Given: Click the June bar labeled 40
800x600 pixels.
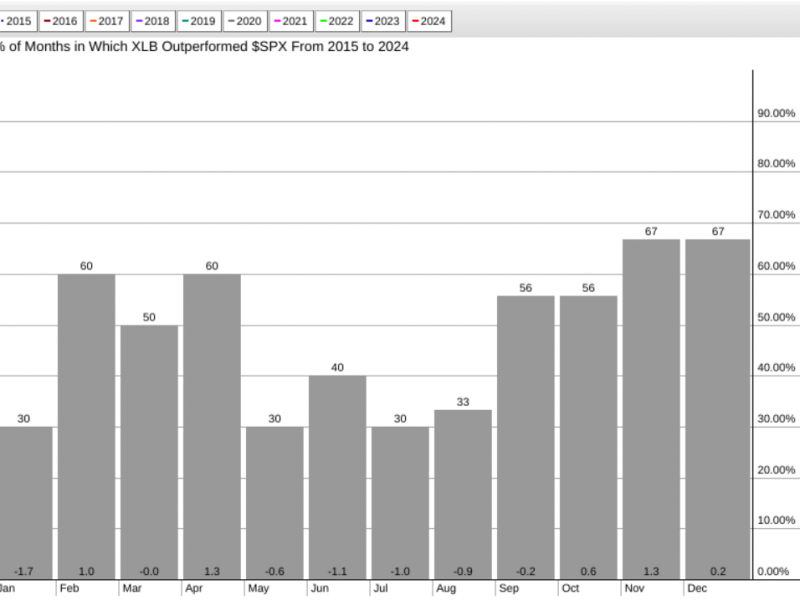Looking at the screenshot, I should tap(337, 478).
